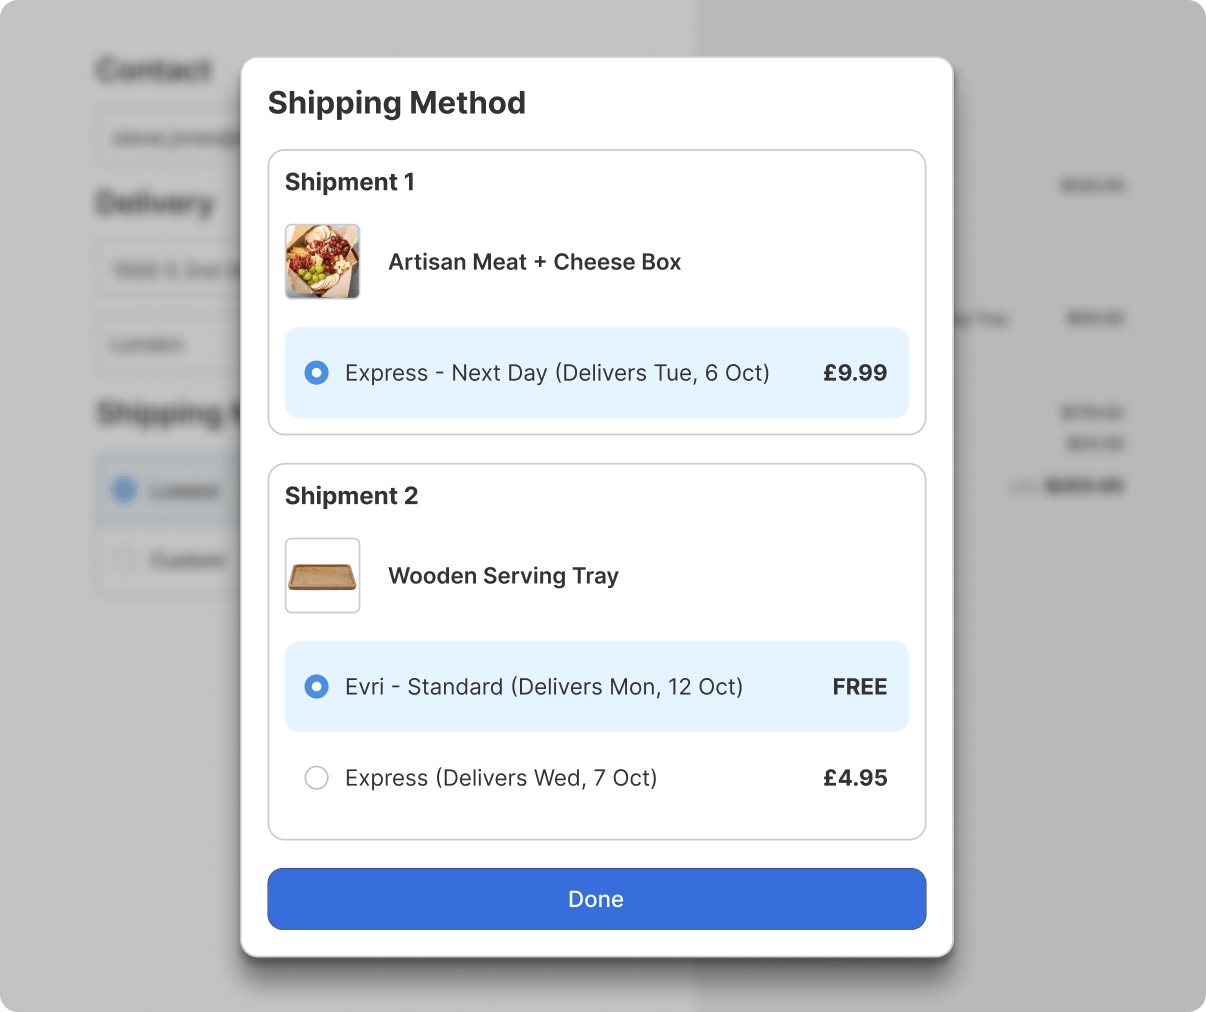
Task: Click the £9.99 shipping price
Action: point(855,373)
